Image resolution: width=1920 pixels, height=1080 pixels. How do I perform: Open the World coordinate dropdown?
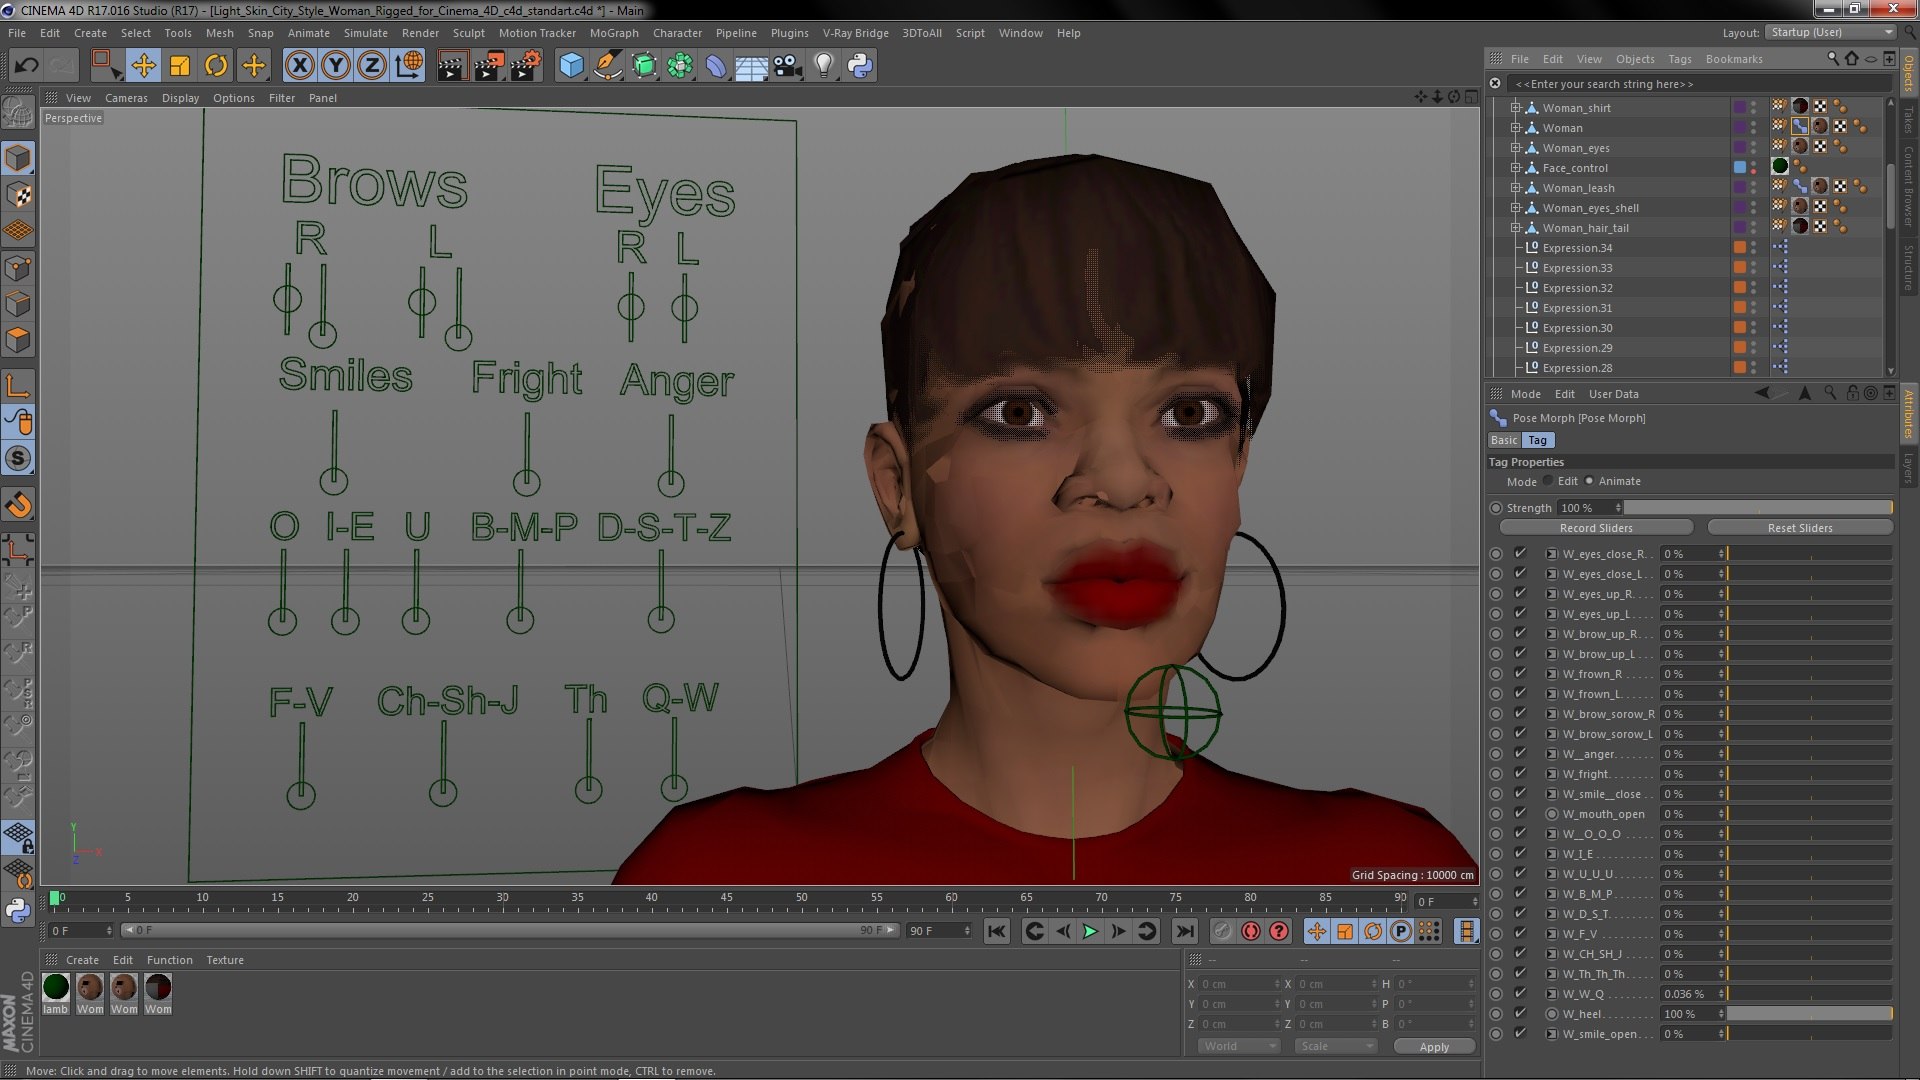click(x=1239, y=1046)
